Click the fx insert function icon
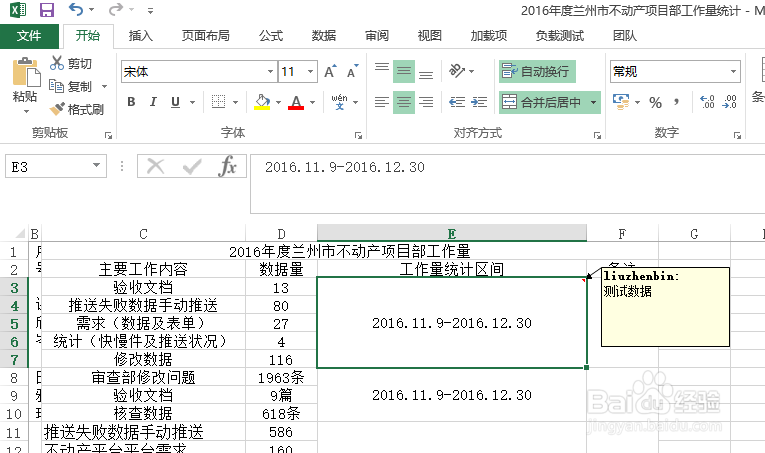Image resolution: width=765 pixels, height=453 pixels. (x=228, y=167)
